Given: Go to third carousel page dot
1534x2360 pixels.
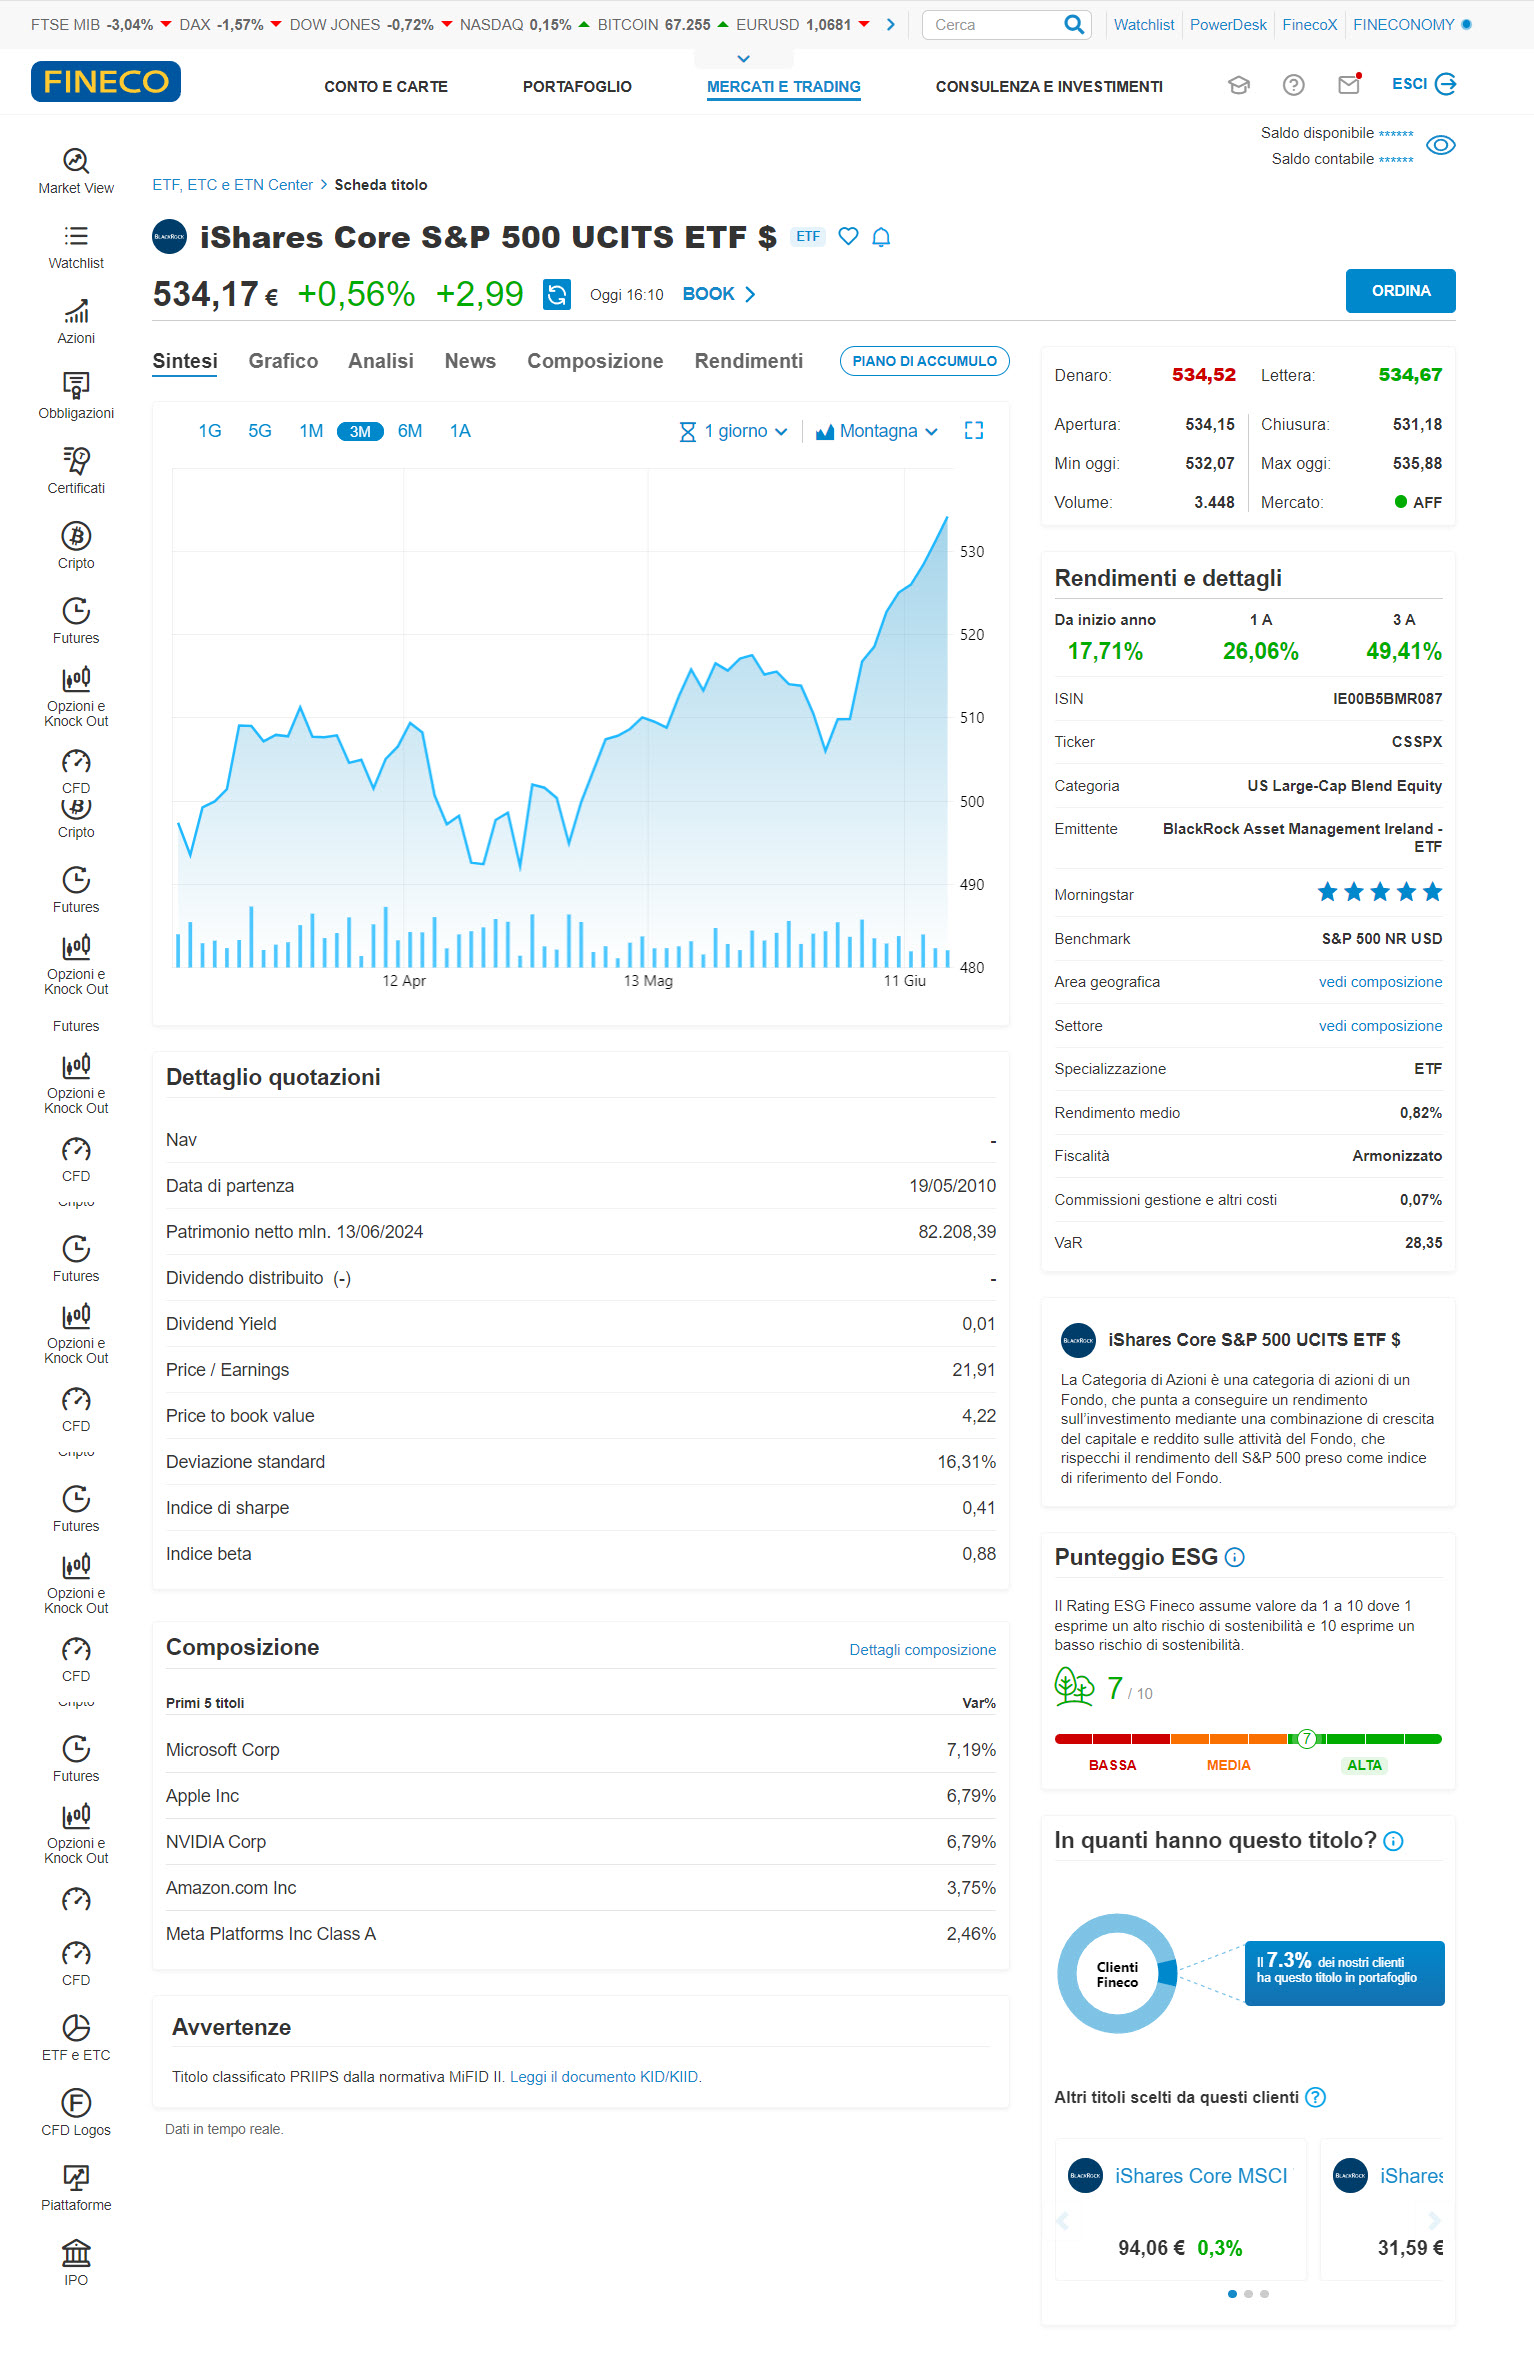Looking at the screenshot, I should click(x=1265, y=2294).
